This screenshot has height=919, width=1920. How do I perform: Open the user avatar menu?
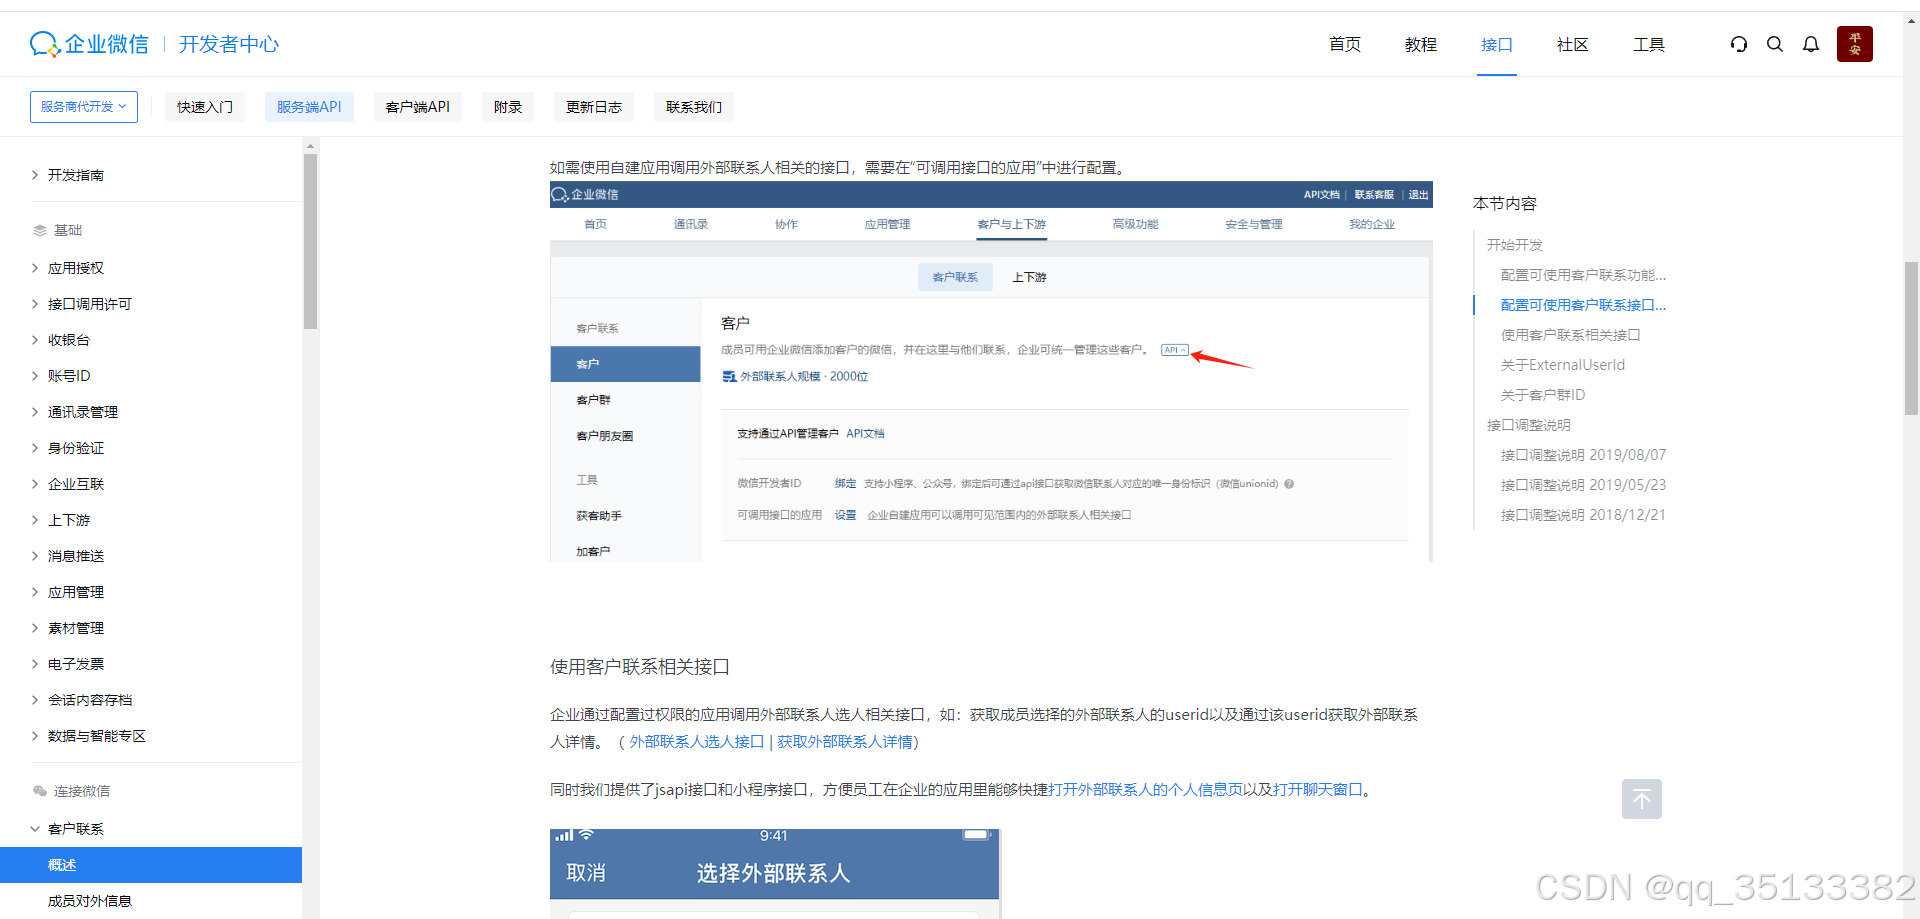[x=1855, y=44]
